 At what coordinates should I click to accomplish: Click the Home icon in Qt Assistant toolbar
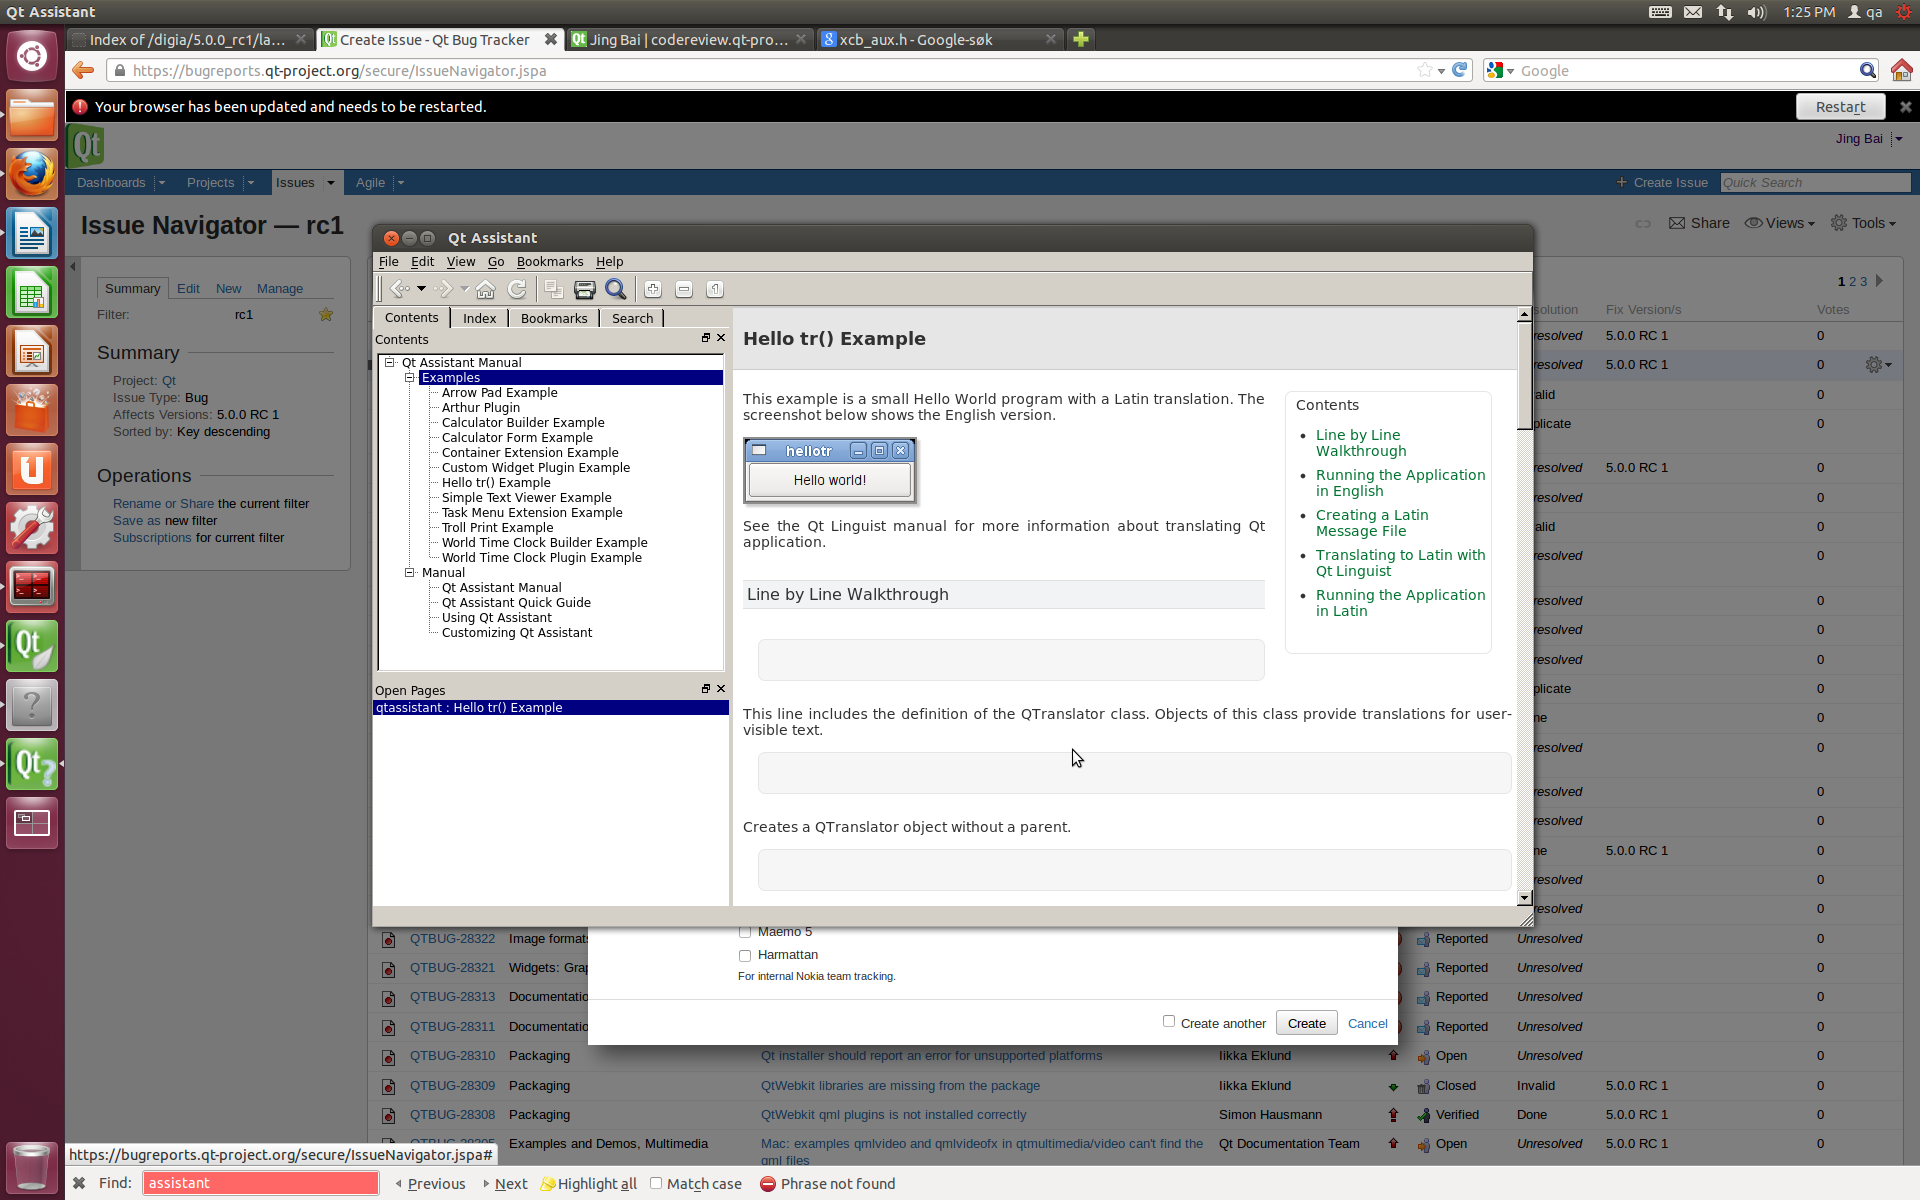click(485, 289)
